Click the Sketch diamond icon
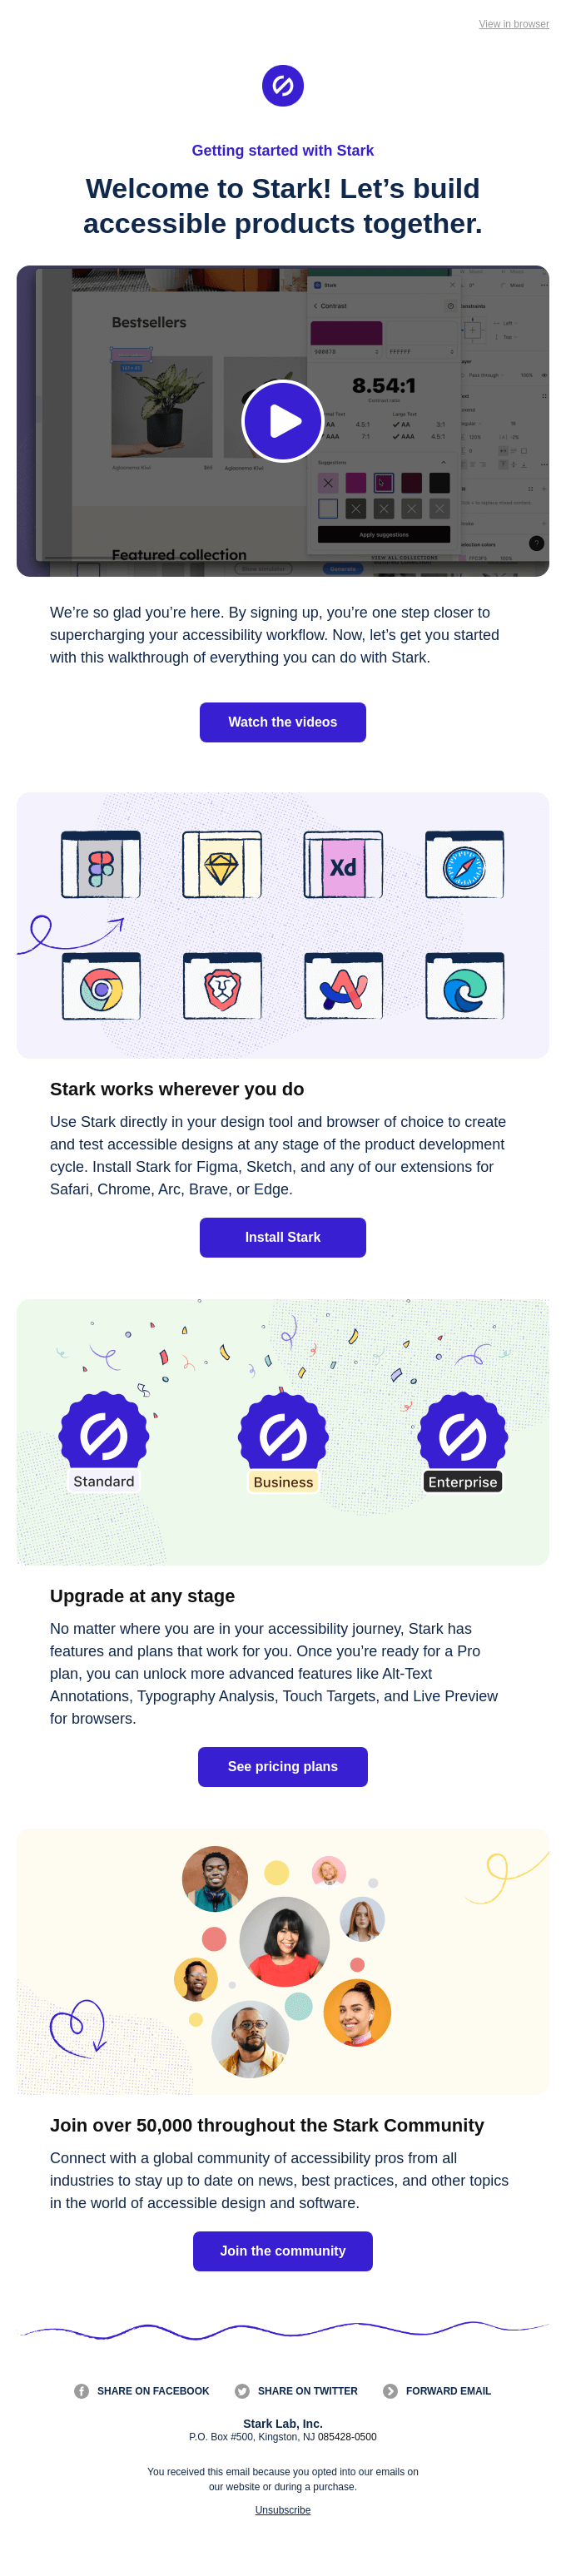Screen dimensions: 566x2576 point(222,866)
